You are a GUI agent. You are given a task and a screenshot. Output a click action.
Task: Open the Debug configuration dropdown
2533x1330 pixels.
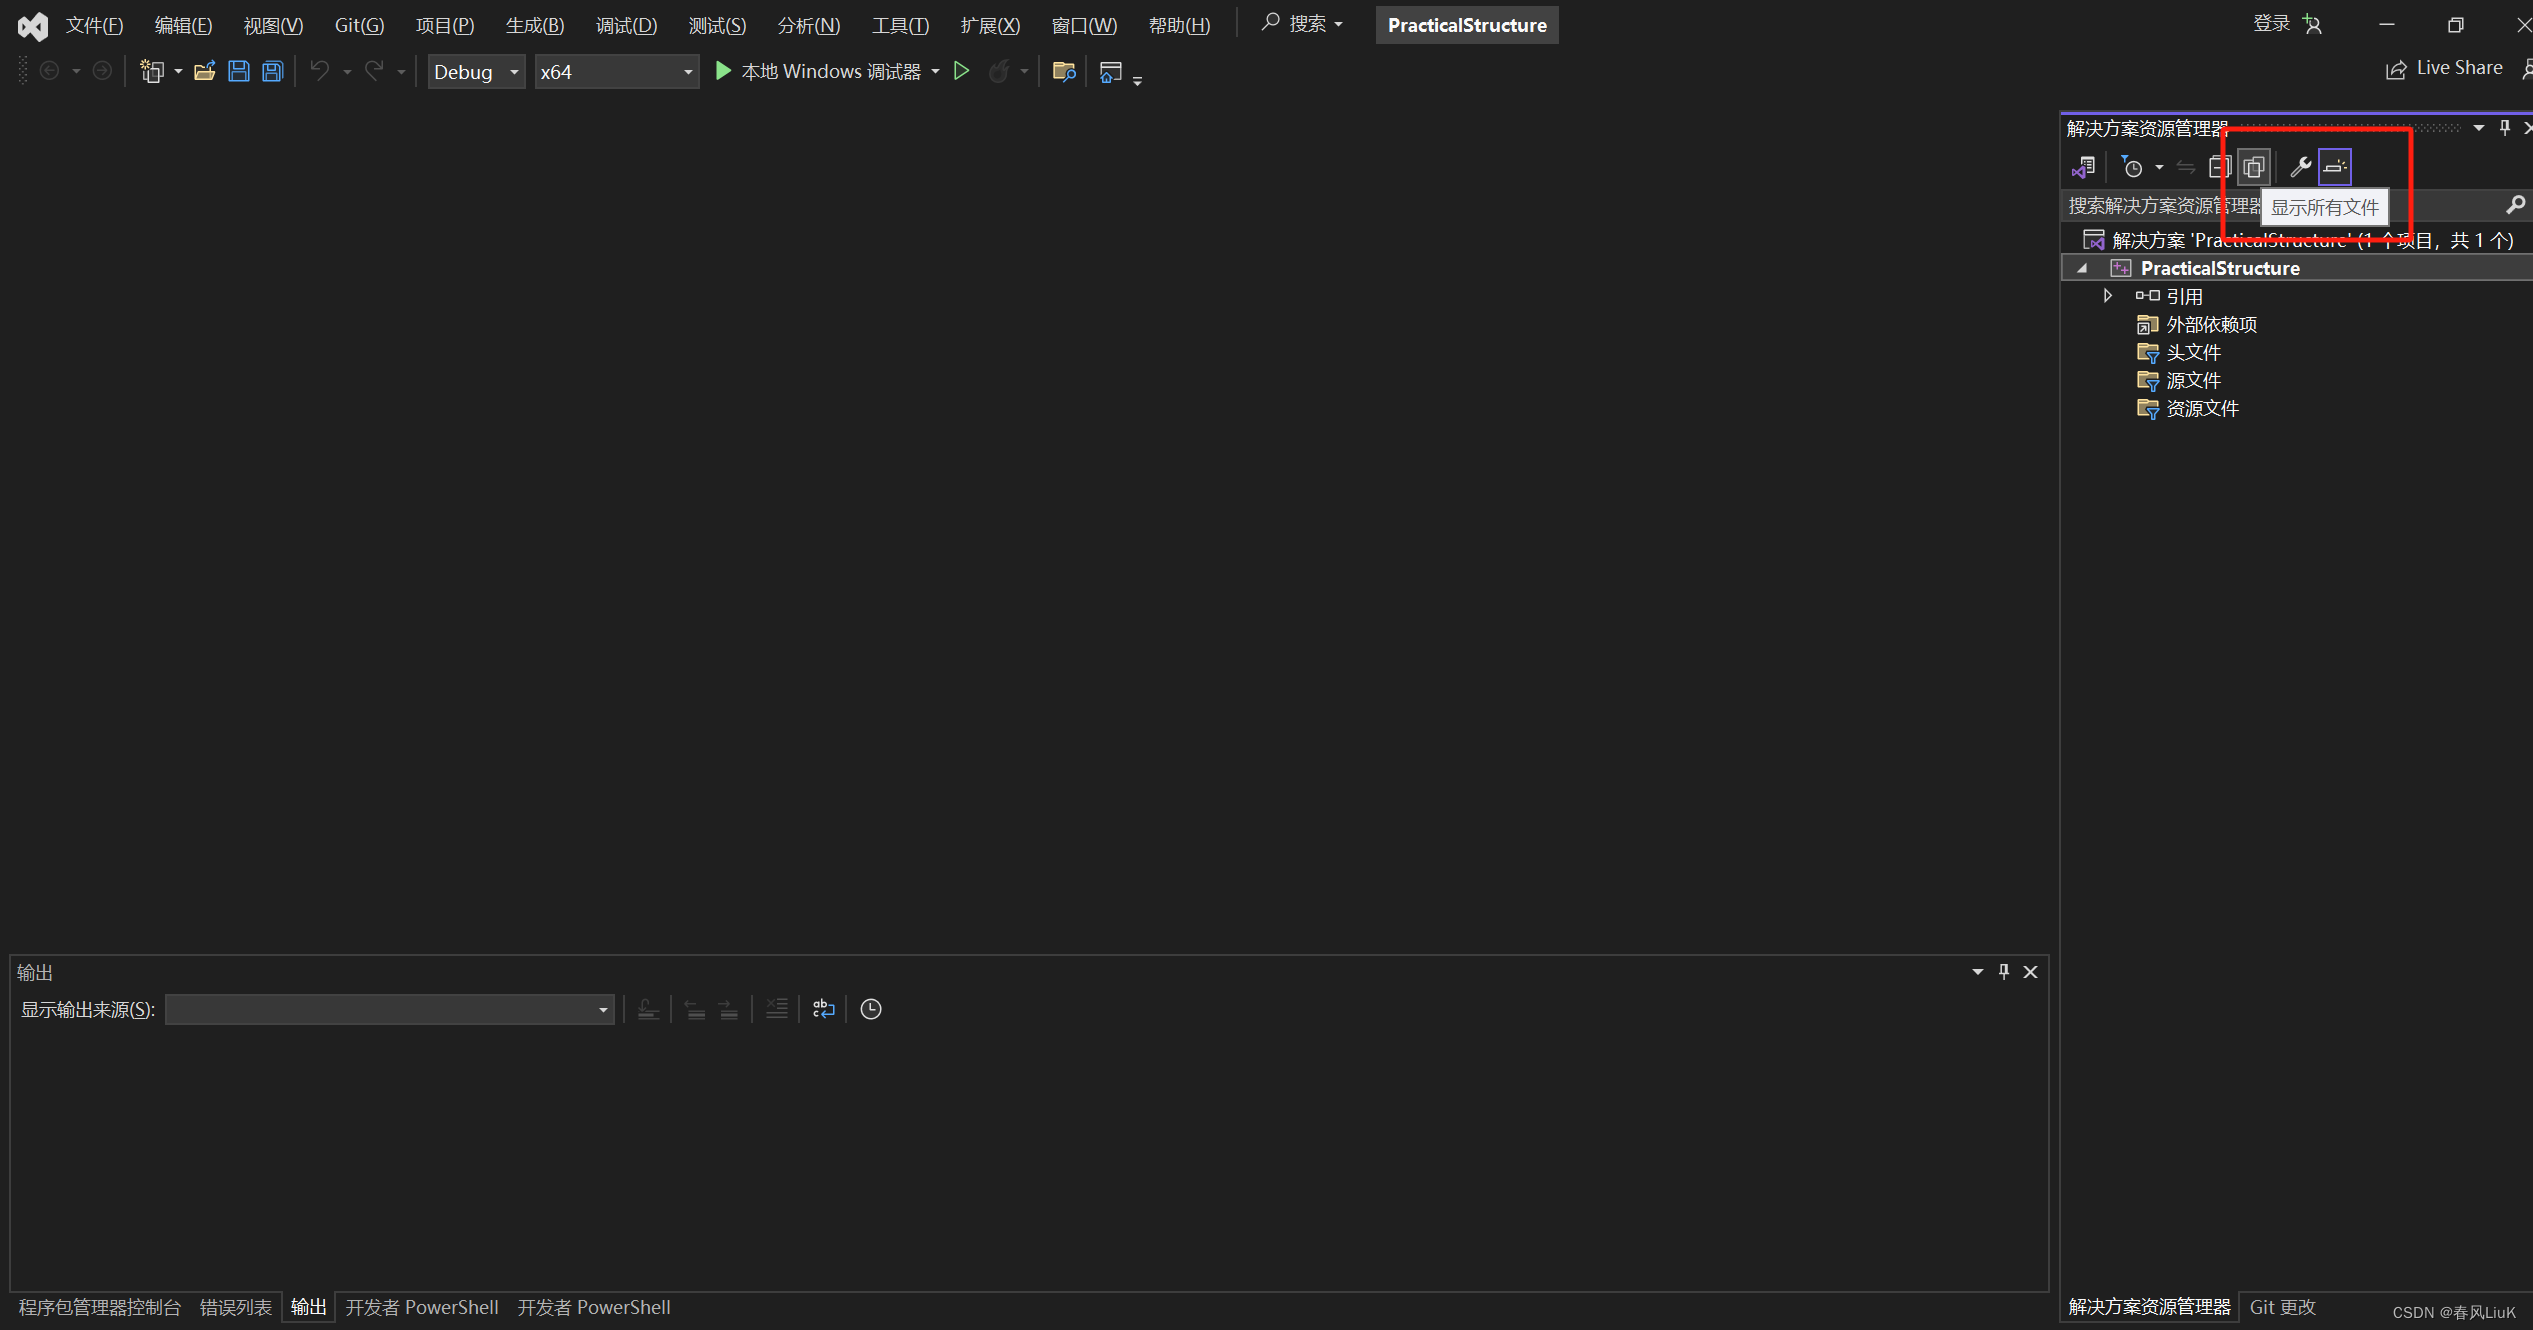[476, 72]
